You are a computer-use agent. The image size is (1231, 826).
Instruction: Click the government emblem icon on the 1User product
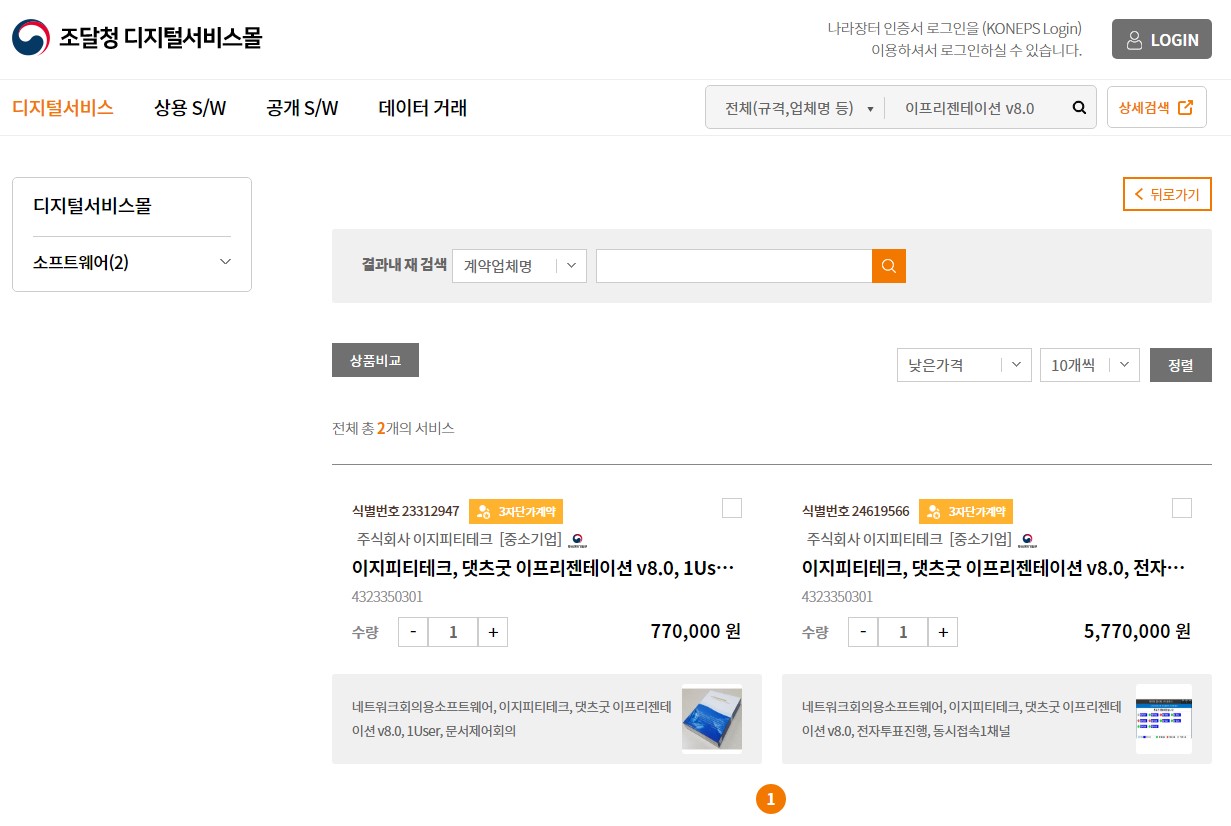(577, 540)
